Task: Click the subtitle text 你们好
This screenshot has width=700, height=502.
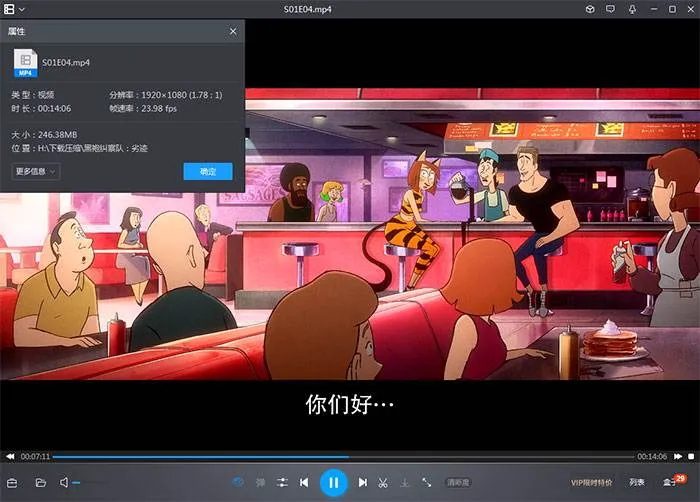Action: (x=350, y=405)
